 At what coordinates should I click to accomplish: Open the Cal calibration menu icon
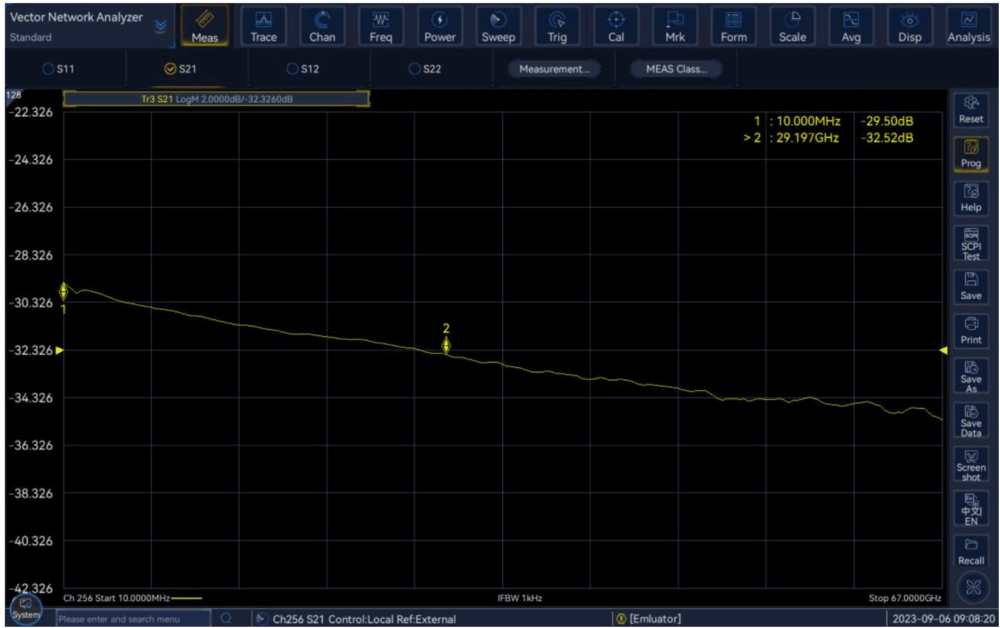pyautogui.click(x=616, y=26)
